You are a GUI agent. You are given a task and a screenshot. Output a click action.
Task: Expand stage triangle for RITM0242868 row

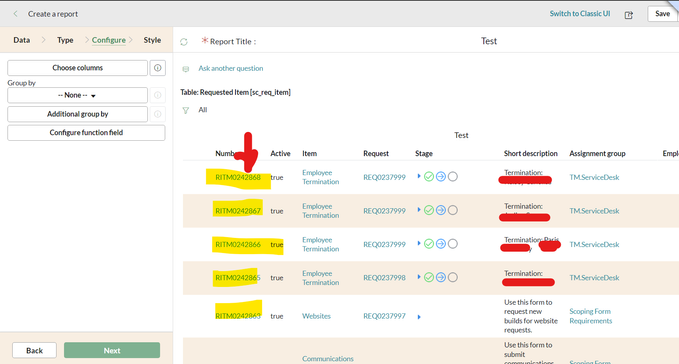[x=419, y=176]
